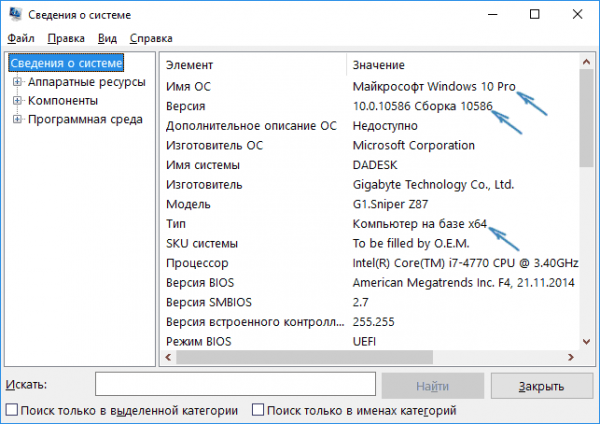Click the horizontal scrollbar right arrow
This screenshot has height=424, width=600.
pyautogui.click(x=571, y=357)
